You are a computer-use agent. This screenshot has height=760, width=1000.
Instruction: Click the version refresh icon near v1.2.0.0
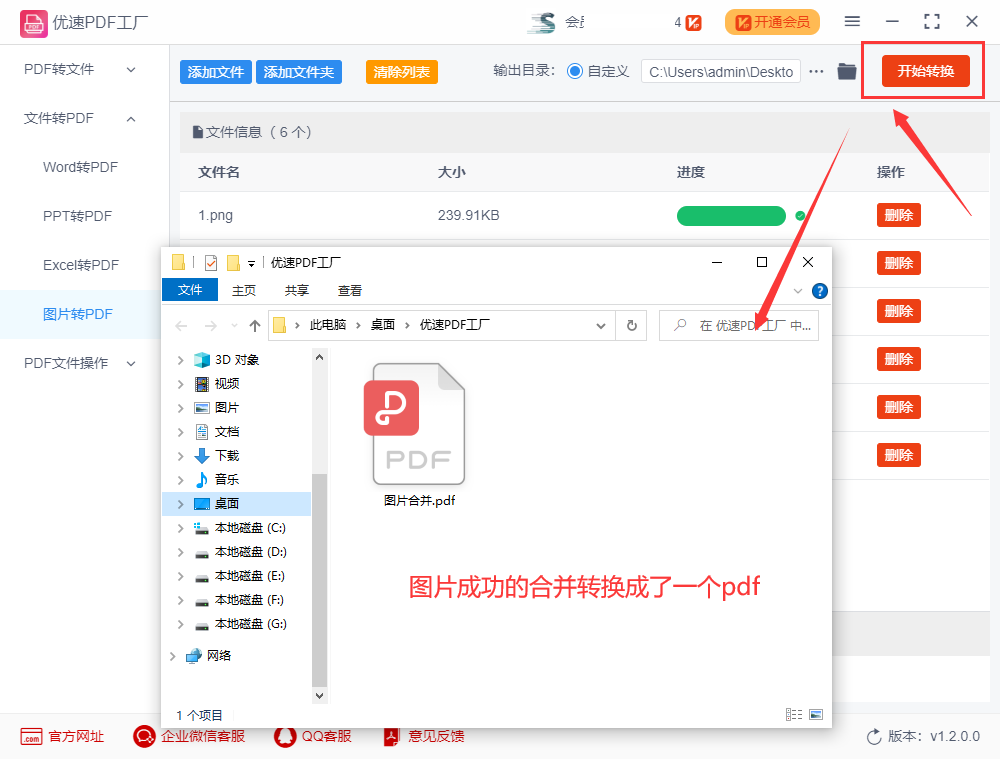click(x=874, y=737)
